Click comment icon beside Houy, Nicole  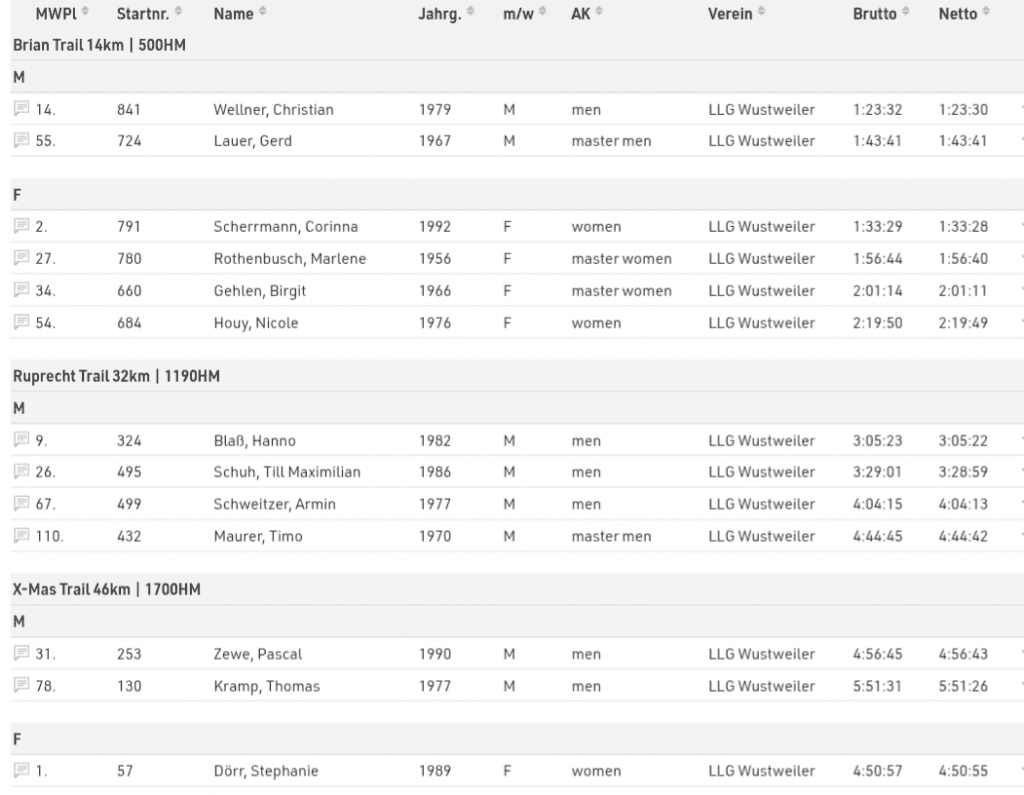[x=22, y=323]
